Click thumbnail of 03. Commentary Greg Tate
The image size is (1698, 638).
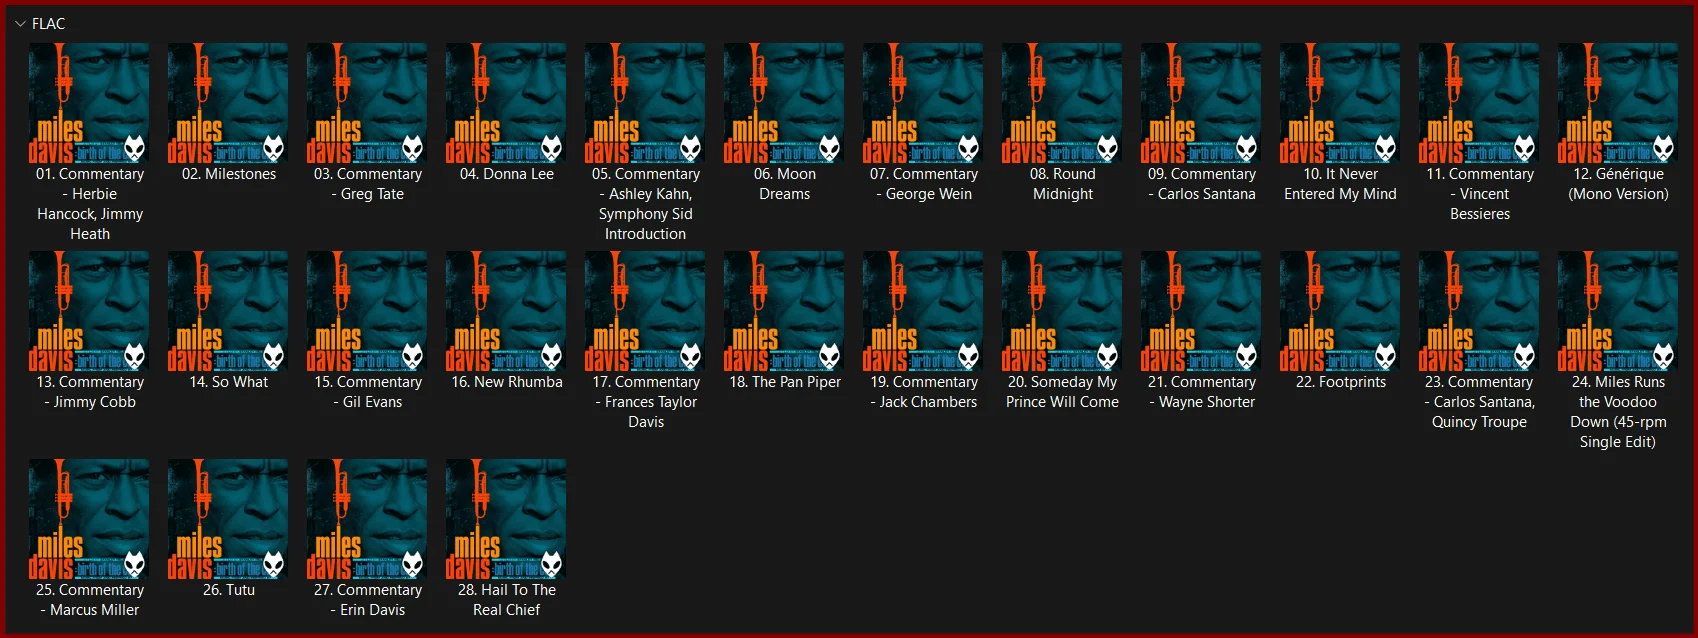pos(367,103)
